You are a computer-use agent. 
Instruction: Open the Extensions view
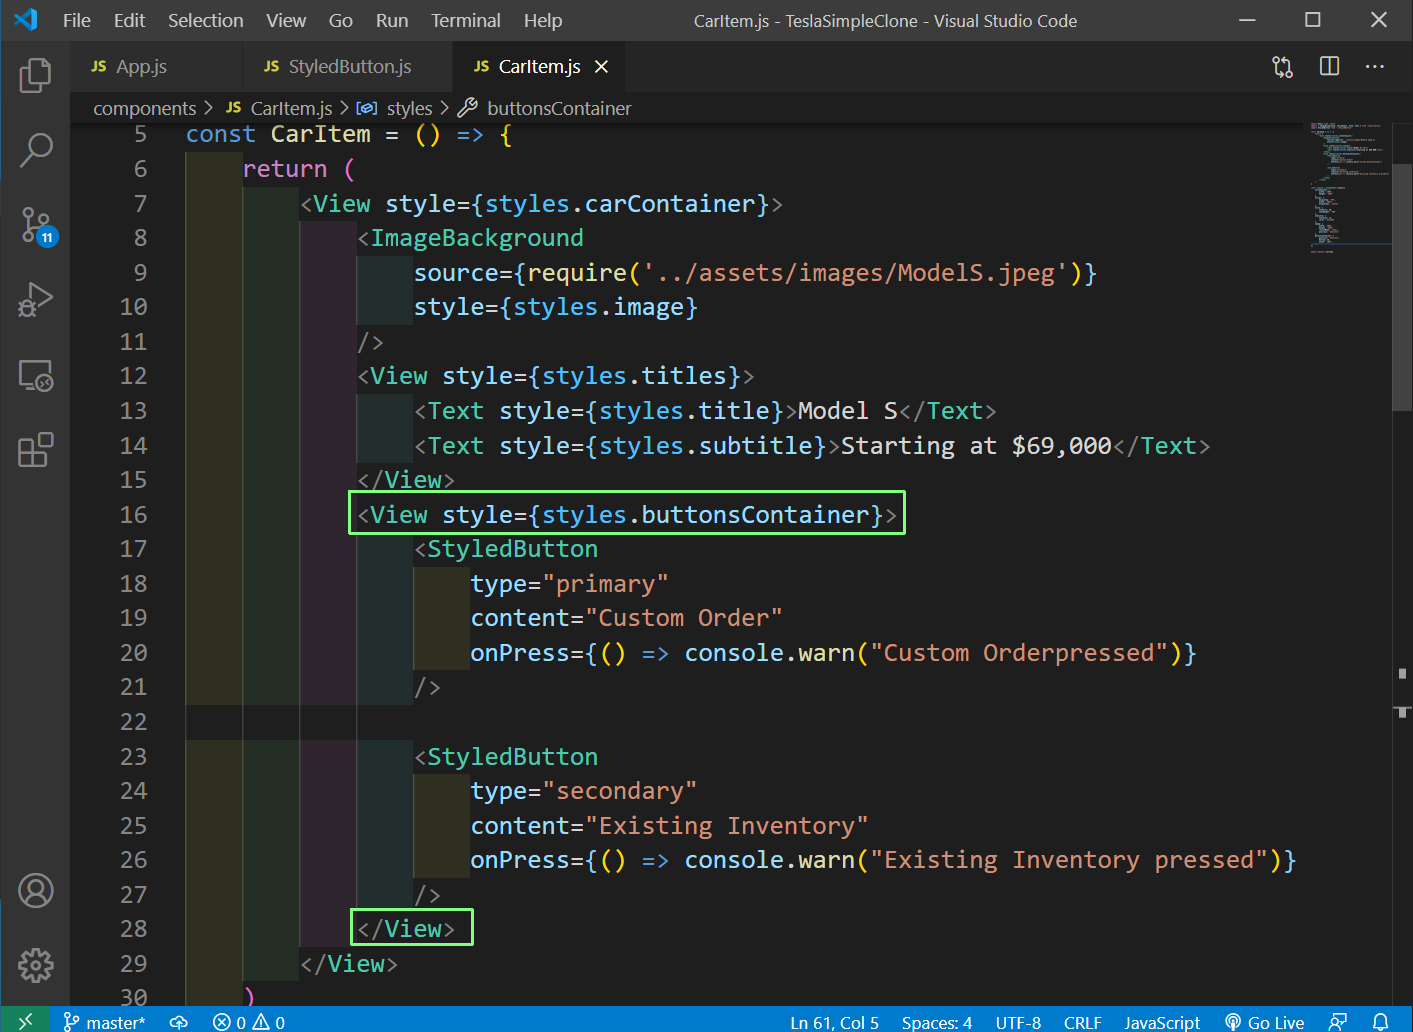35,450
